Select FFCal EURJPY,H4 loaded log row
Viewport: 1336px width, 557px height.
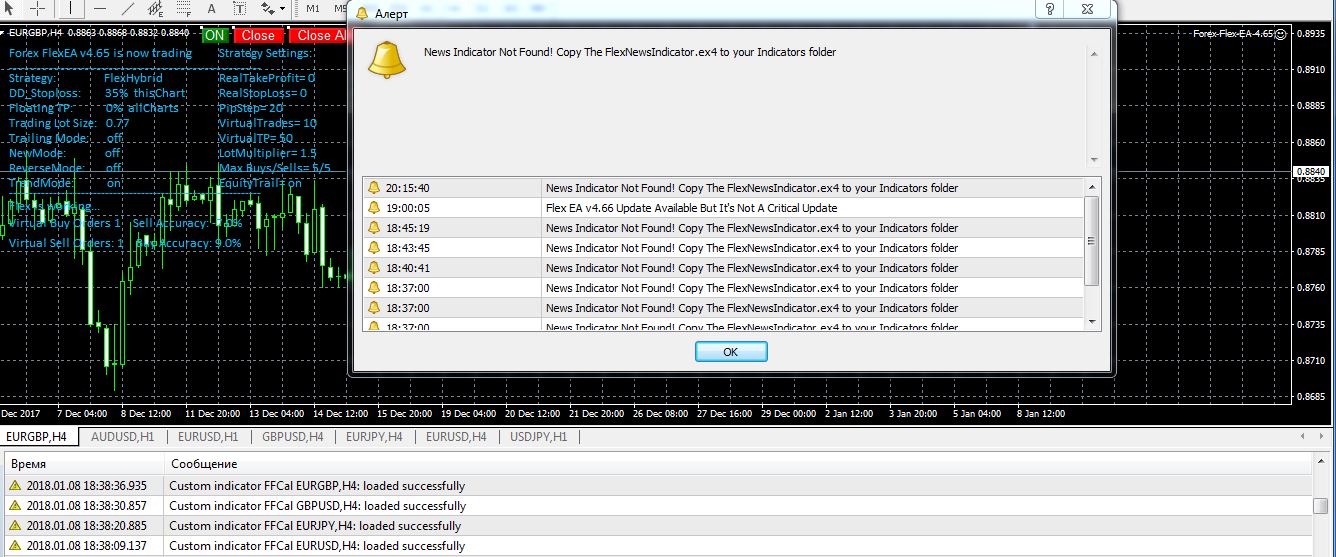pos(656,526)
